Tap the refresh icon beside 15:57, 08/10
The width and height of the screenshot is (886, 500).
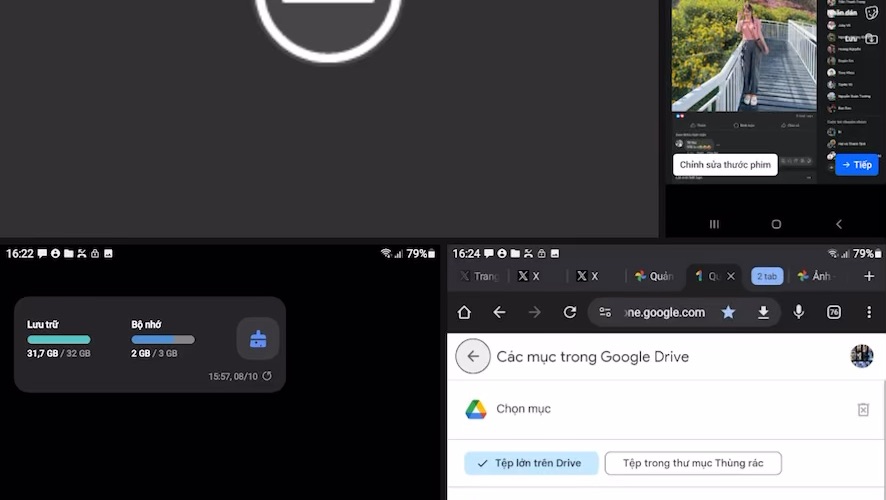267,376
